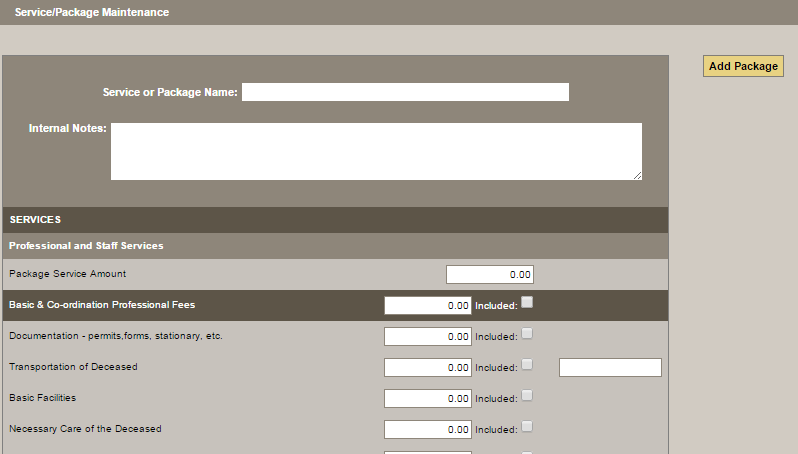The width and height of the screenshot is (798, 454).
Task: Edit Basic & Co-ordination Professional Fees amount
Action: (428, 305)
